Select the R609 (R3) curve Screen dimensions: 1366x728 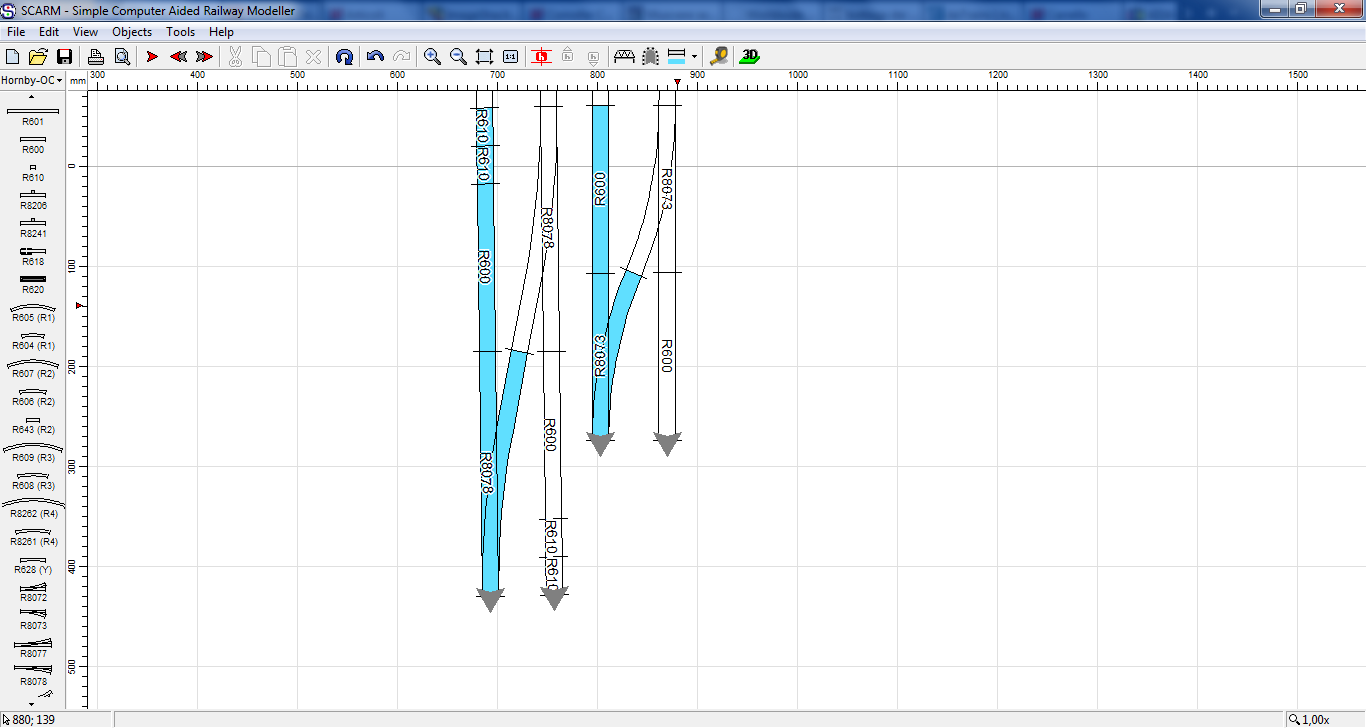(x=33, y=451)
